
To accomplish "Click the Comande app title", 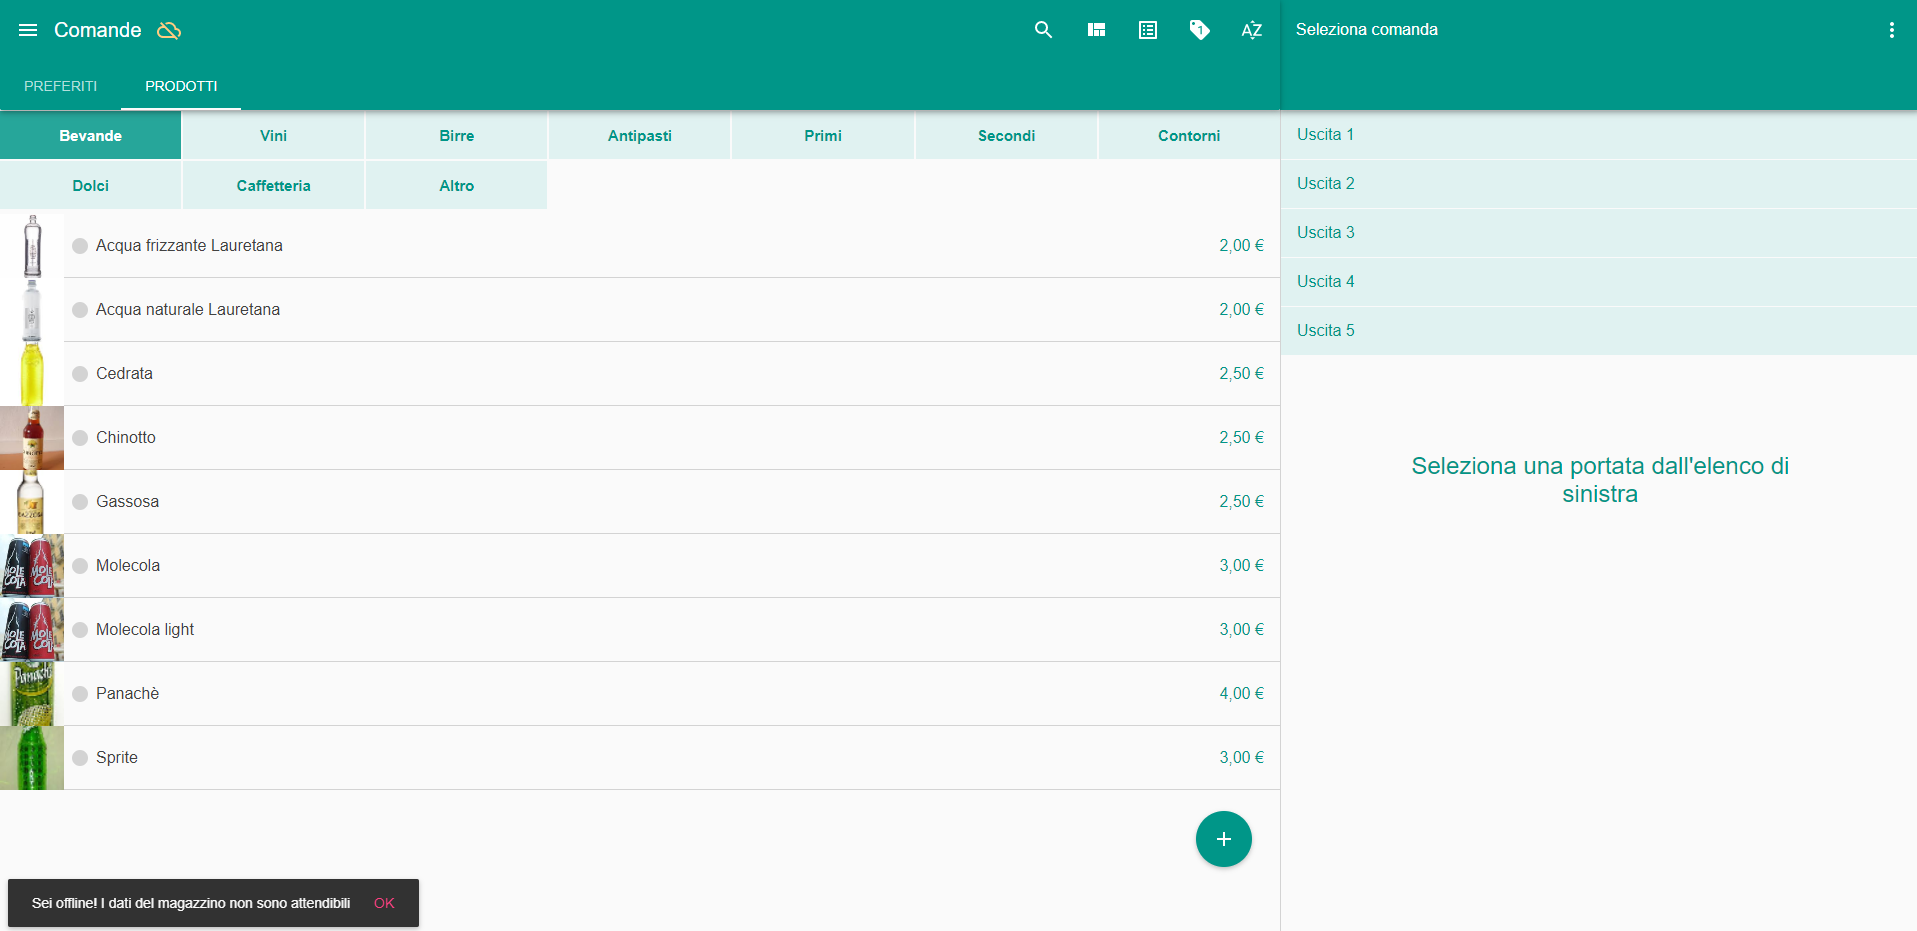I will 98,30.
